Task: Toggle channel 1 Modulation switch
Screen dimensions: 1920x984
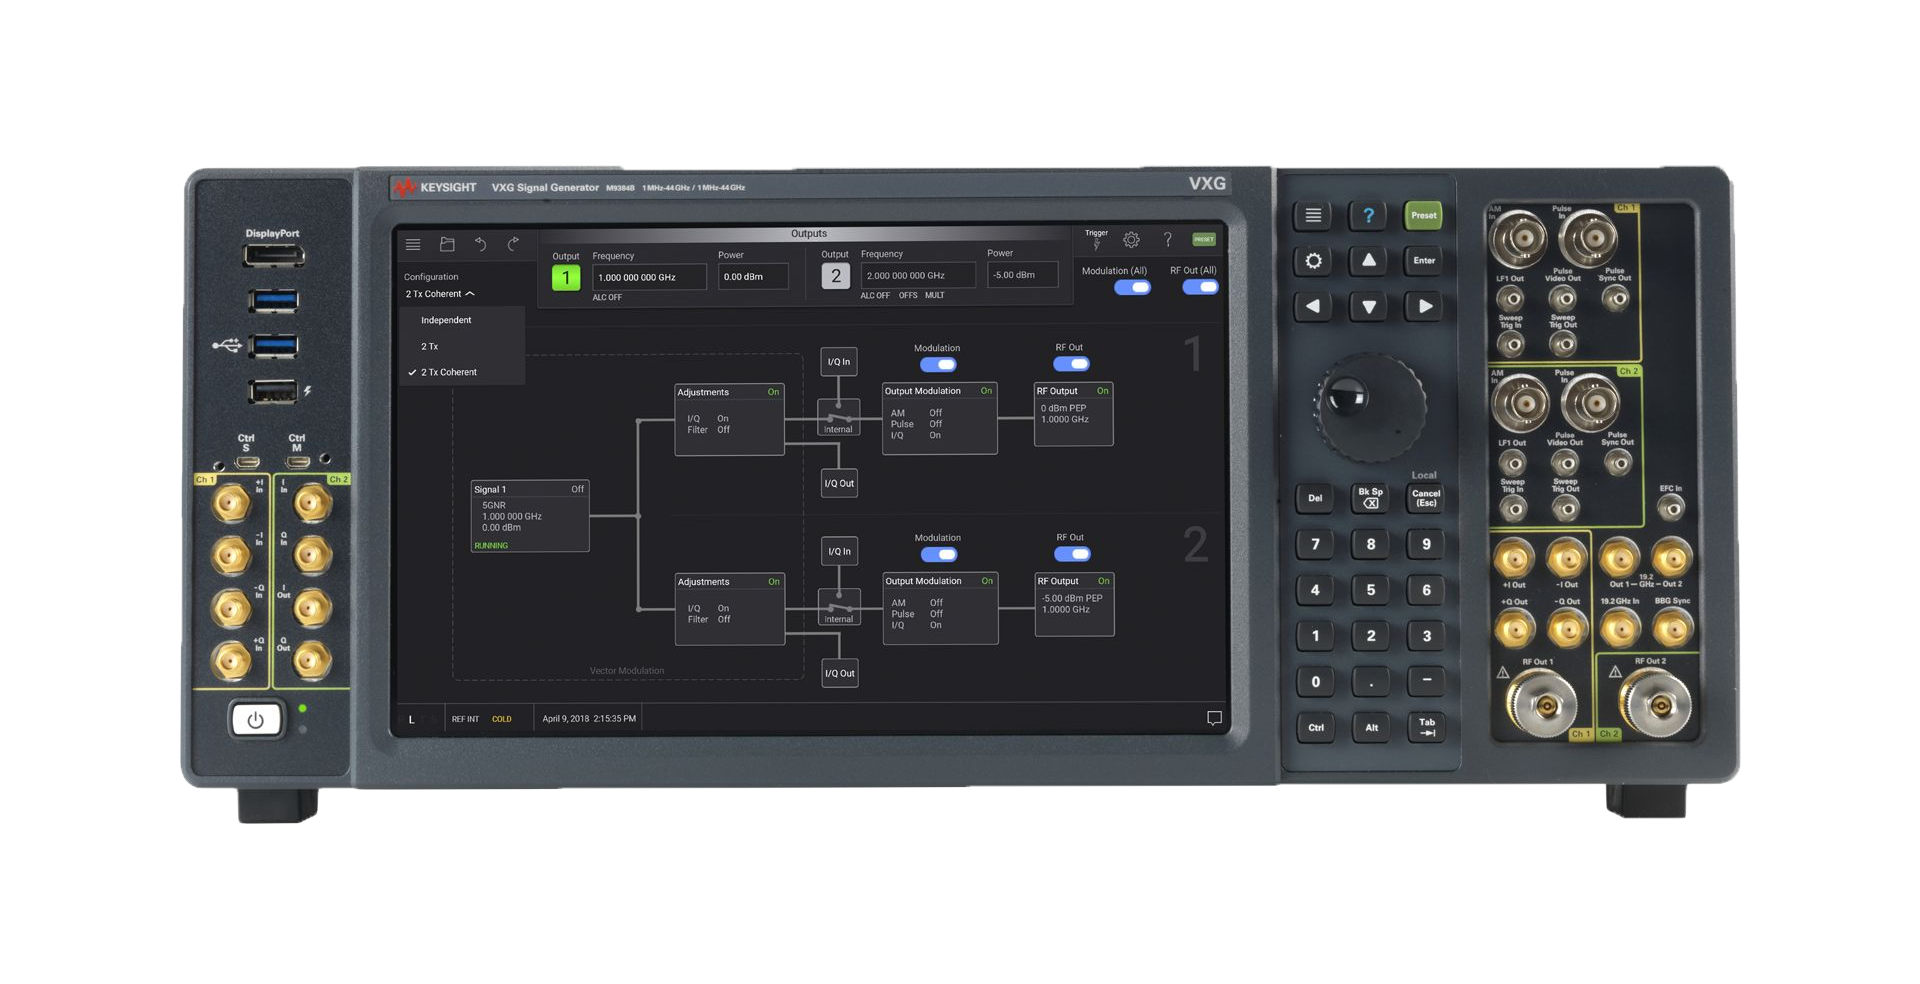Action: click(938, 365)
